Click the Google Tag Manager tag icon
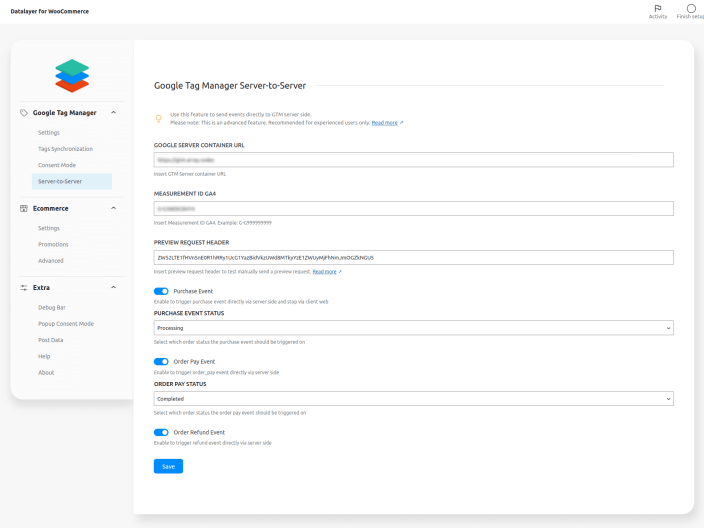This screenshot has height=528, width=704. tap(24, 113)
